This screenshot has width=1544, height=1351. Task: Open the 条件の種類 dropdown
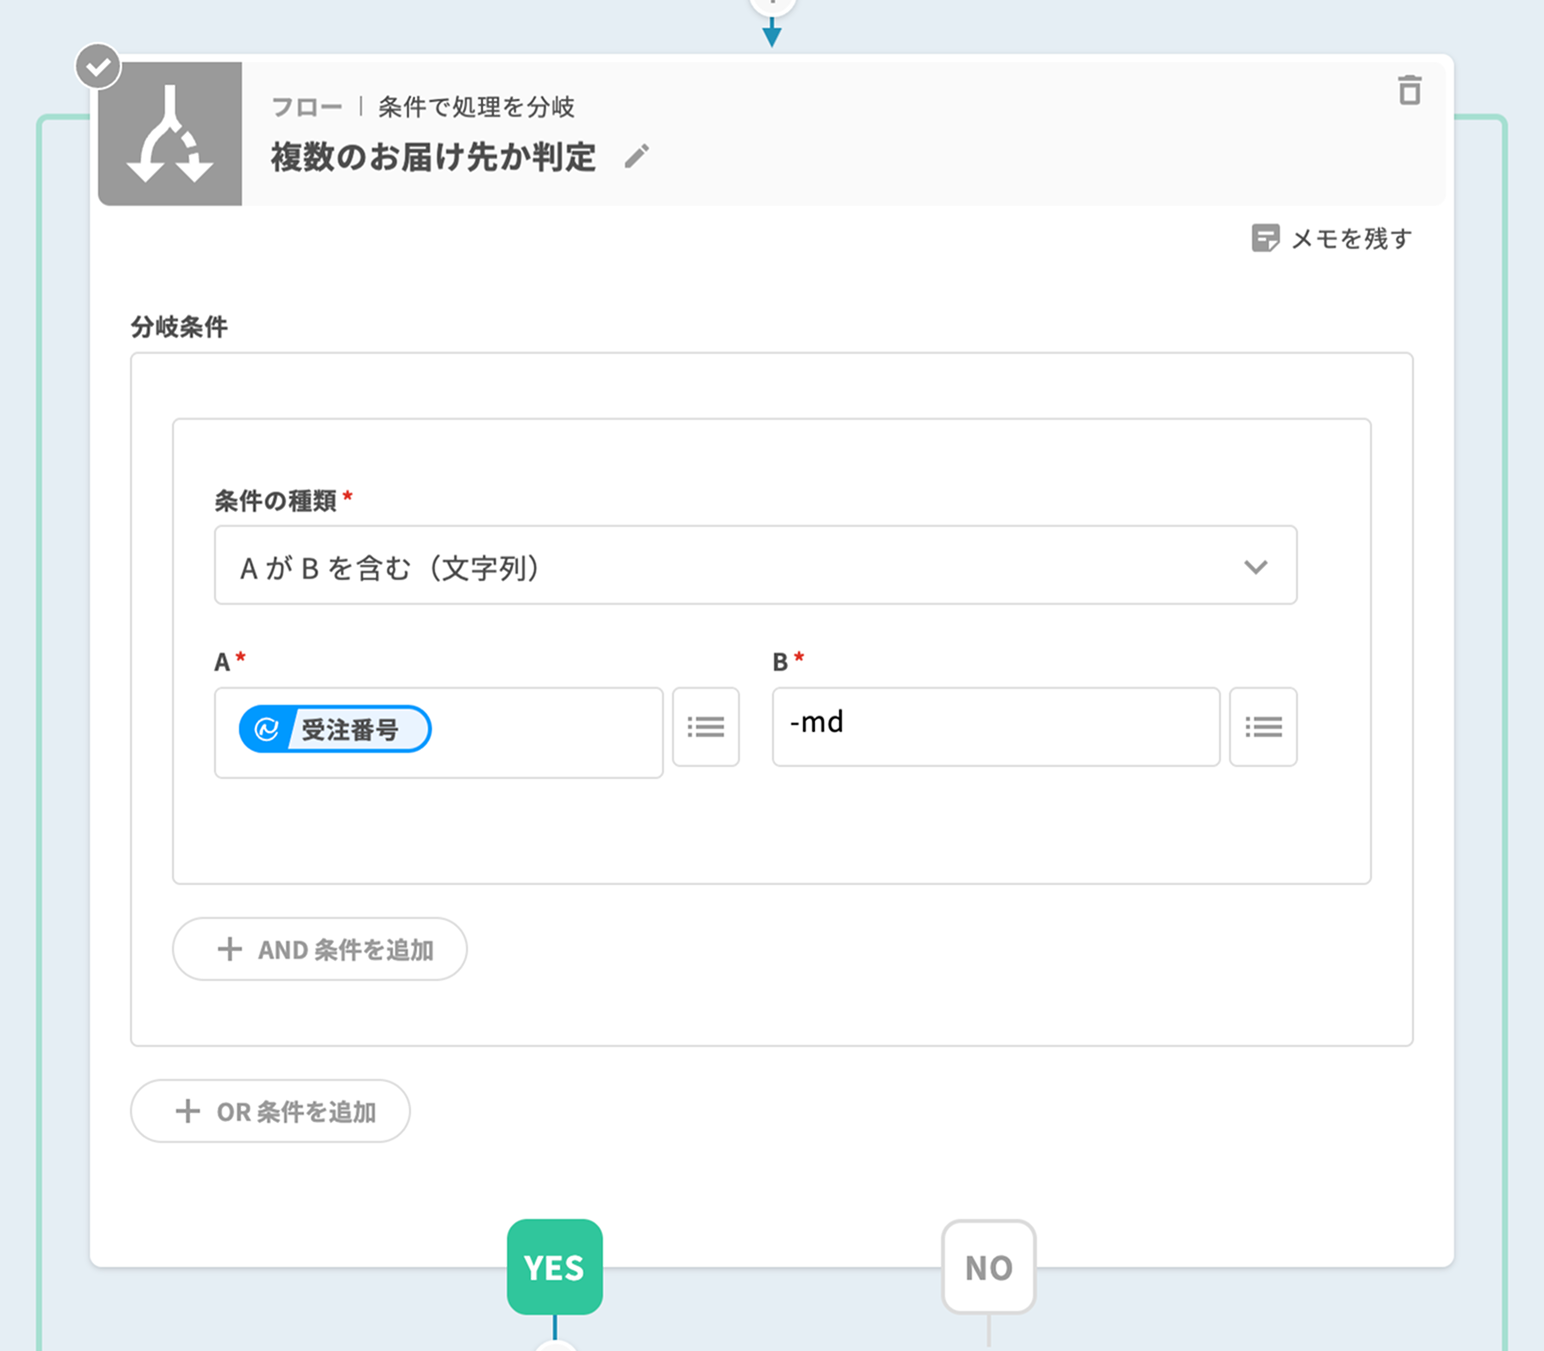[x=755, y=566]
